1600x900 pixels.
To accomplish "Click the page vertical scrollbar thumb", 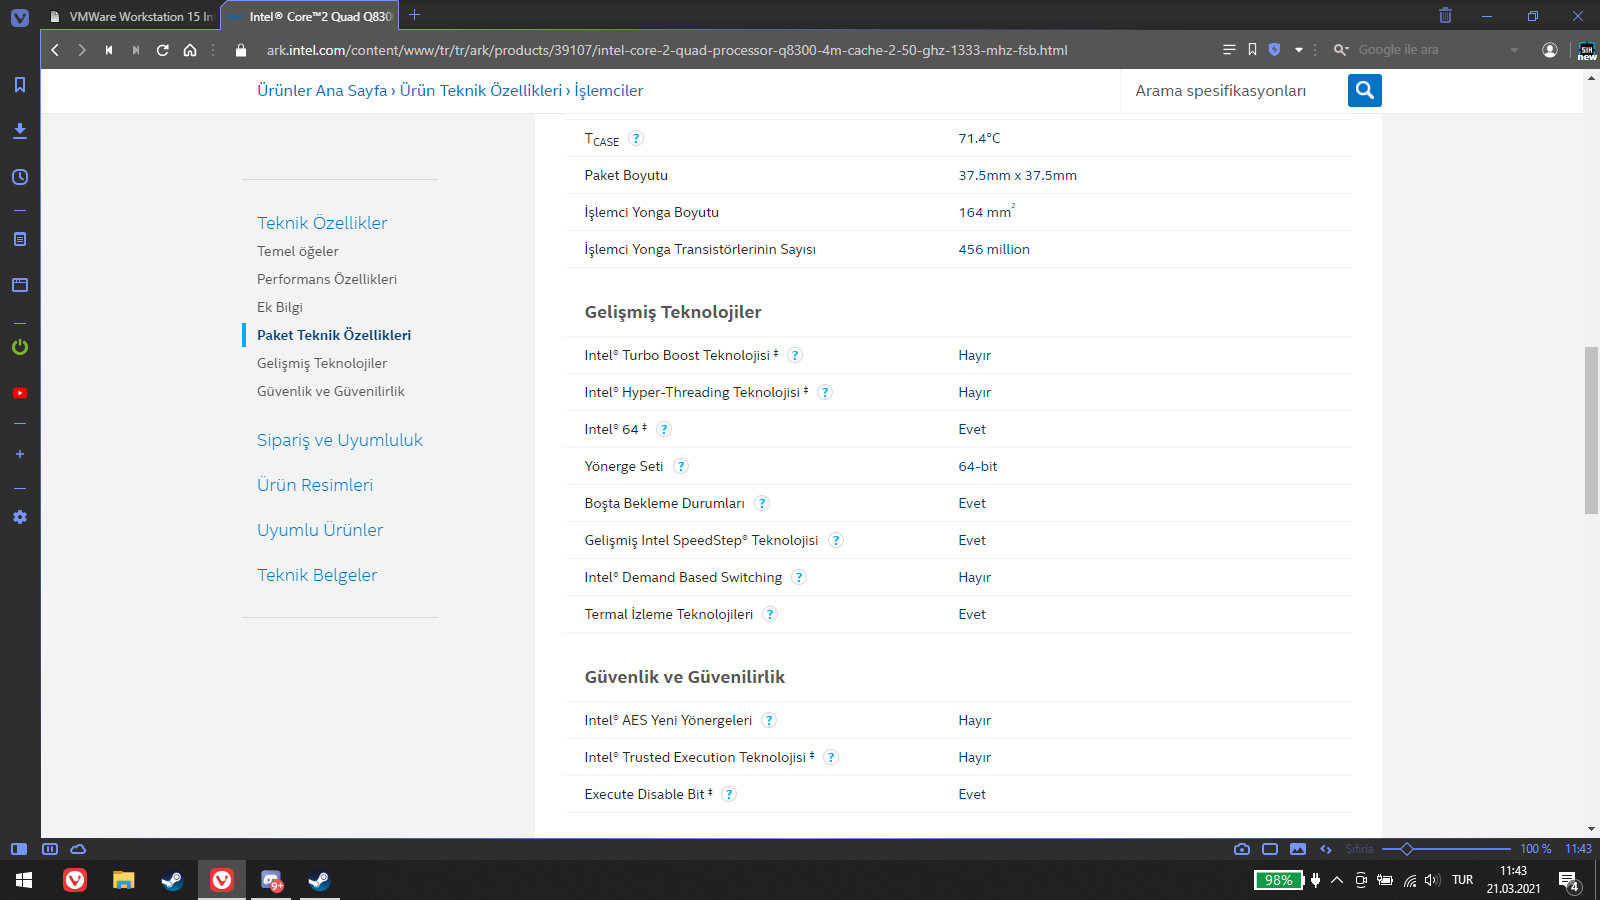I will tap(1591, 430).
